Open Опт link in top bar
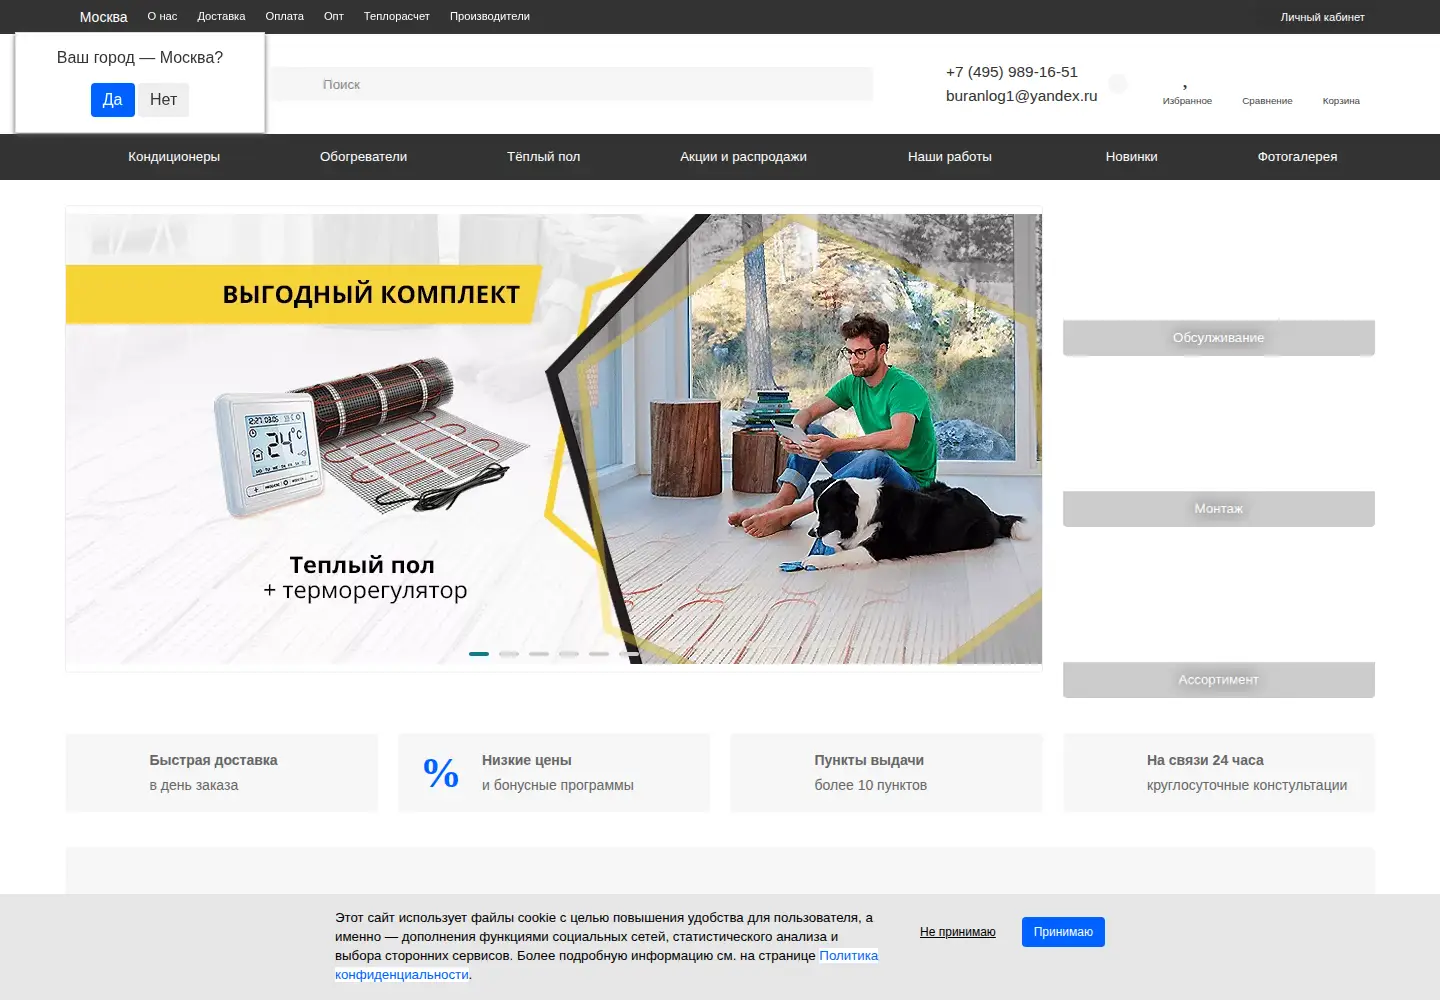This screenshot has width=1440, height=1000. pos(334,17)
